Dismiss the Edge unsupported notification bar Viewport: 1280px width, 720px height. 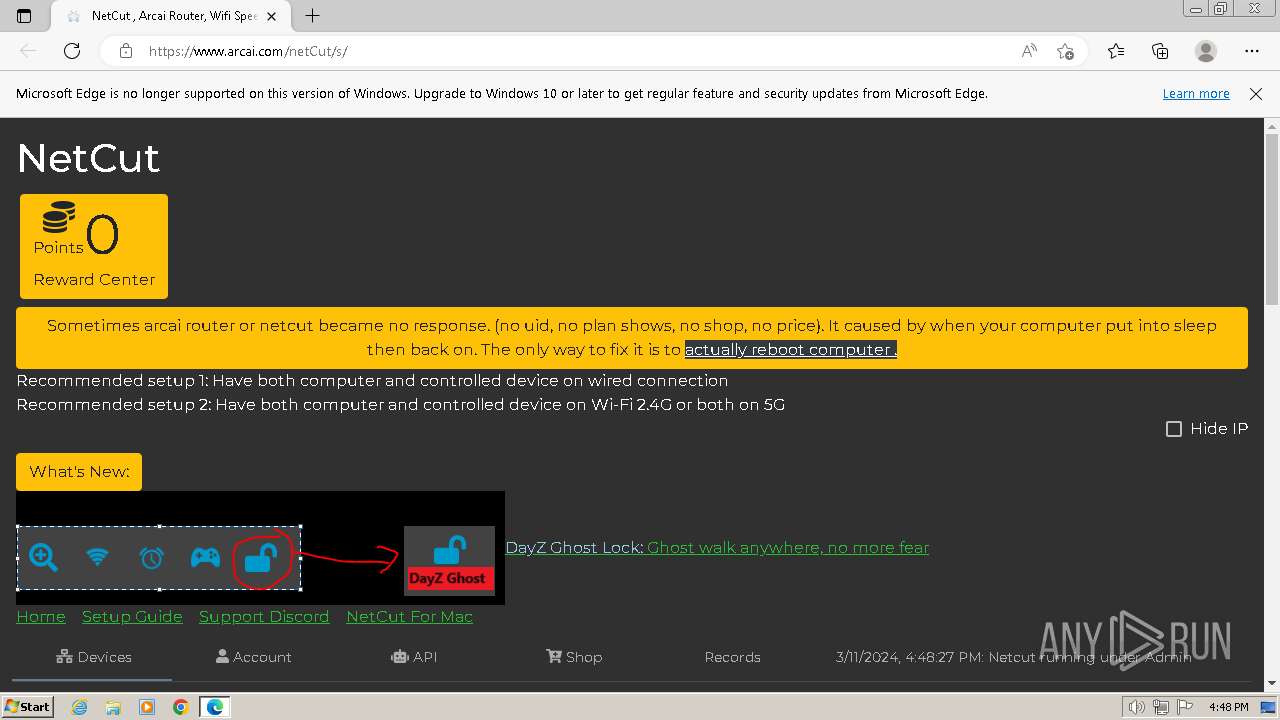pos(1256,94)
